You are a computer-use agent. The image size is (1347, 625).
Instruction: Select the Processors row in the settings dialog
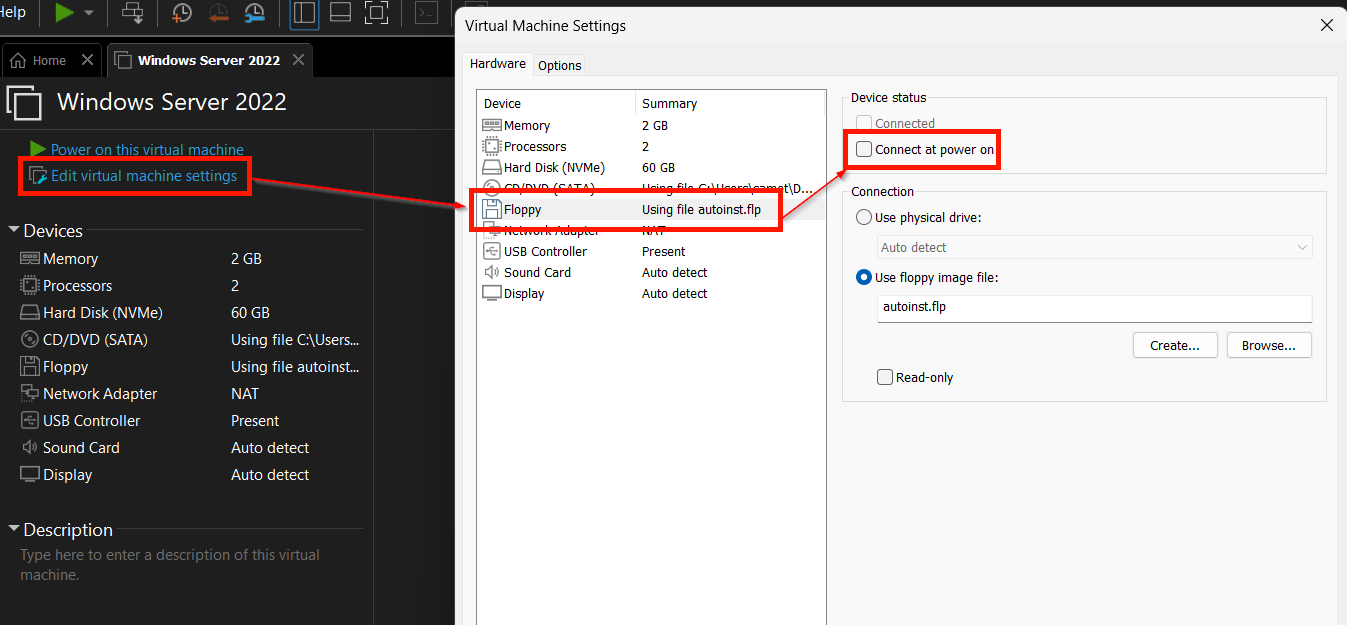[x=651, y=146]
